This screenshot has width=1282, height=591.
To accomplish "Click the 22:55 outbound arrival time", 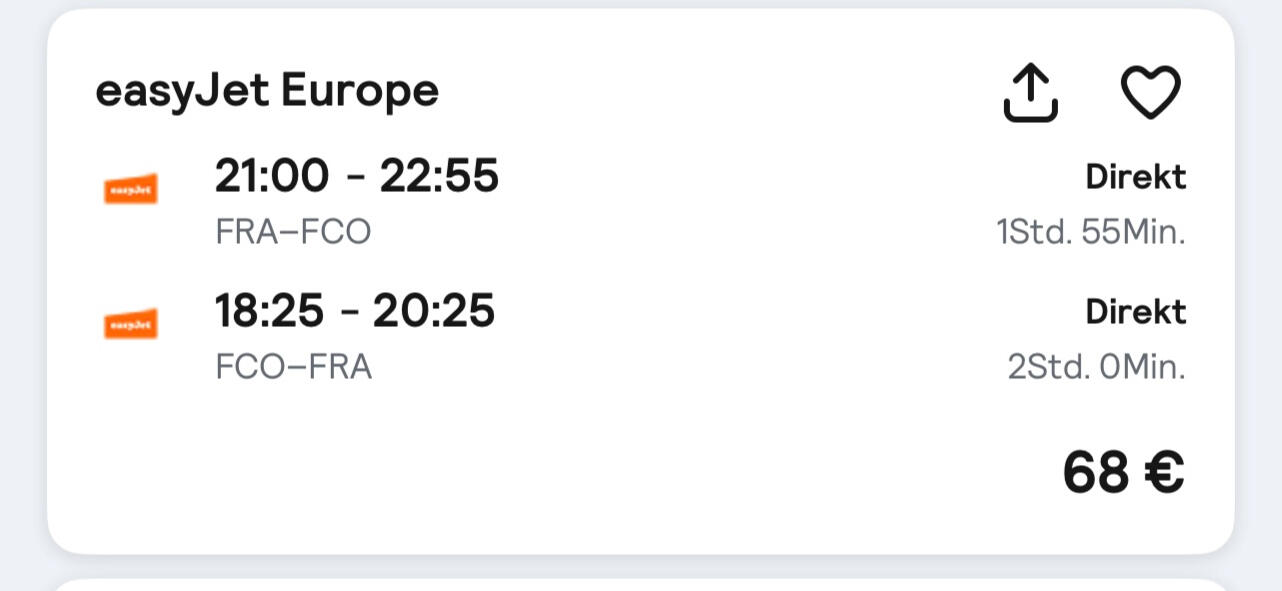I will pos(439,177).
